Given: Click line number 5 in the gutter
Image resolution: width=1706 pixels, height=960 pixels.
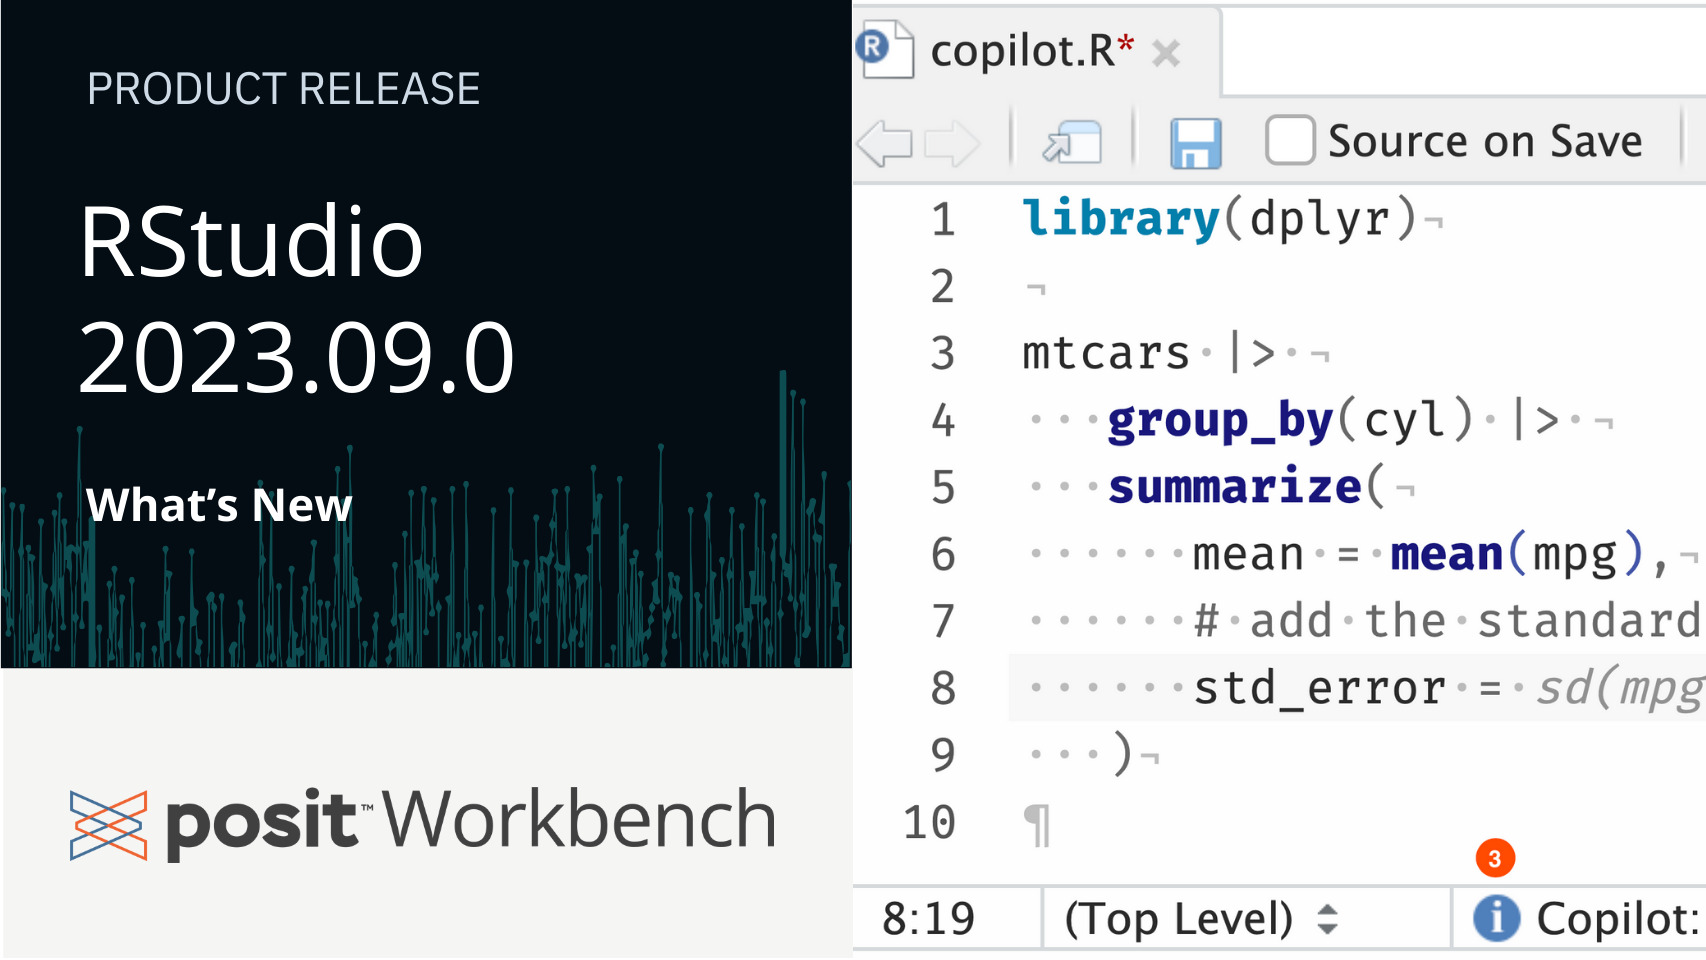Looking at the screenshot, I should click(x=942, y=488).
